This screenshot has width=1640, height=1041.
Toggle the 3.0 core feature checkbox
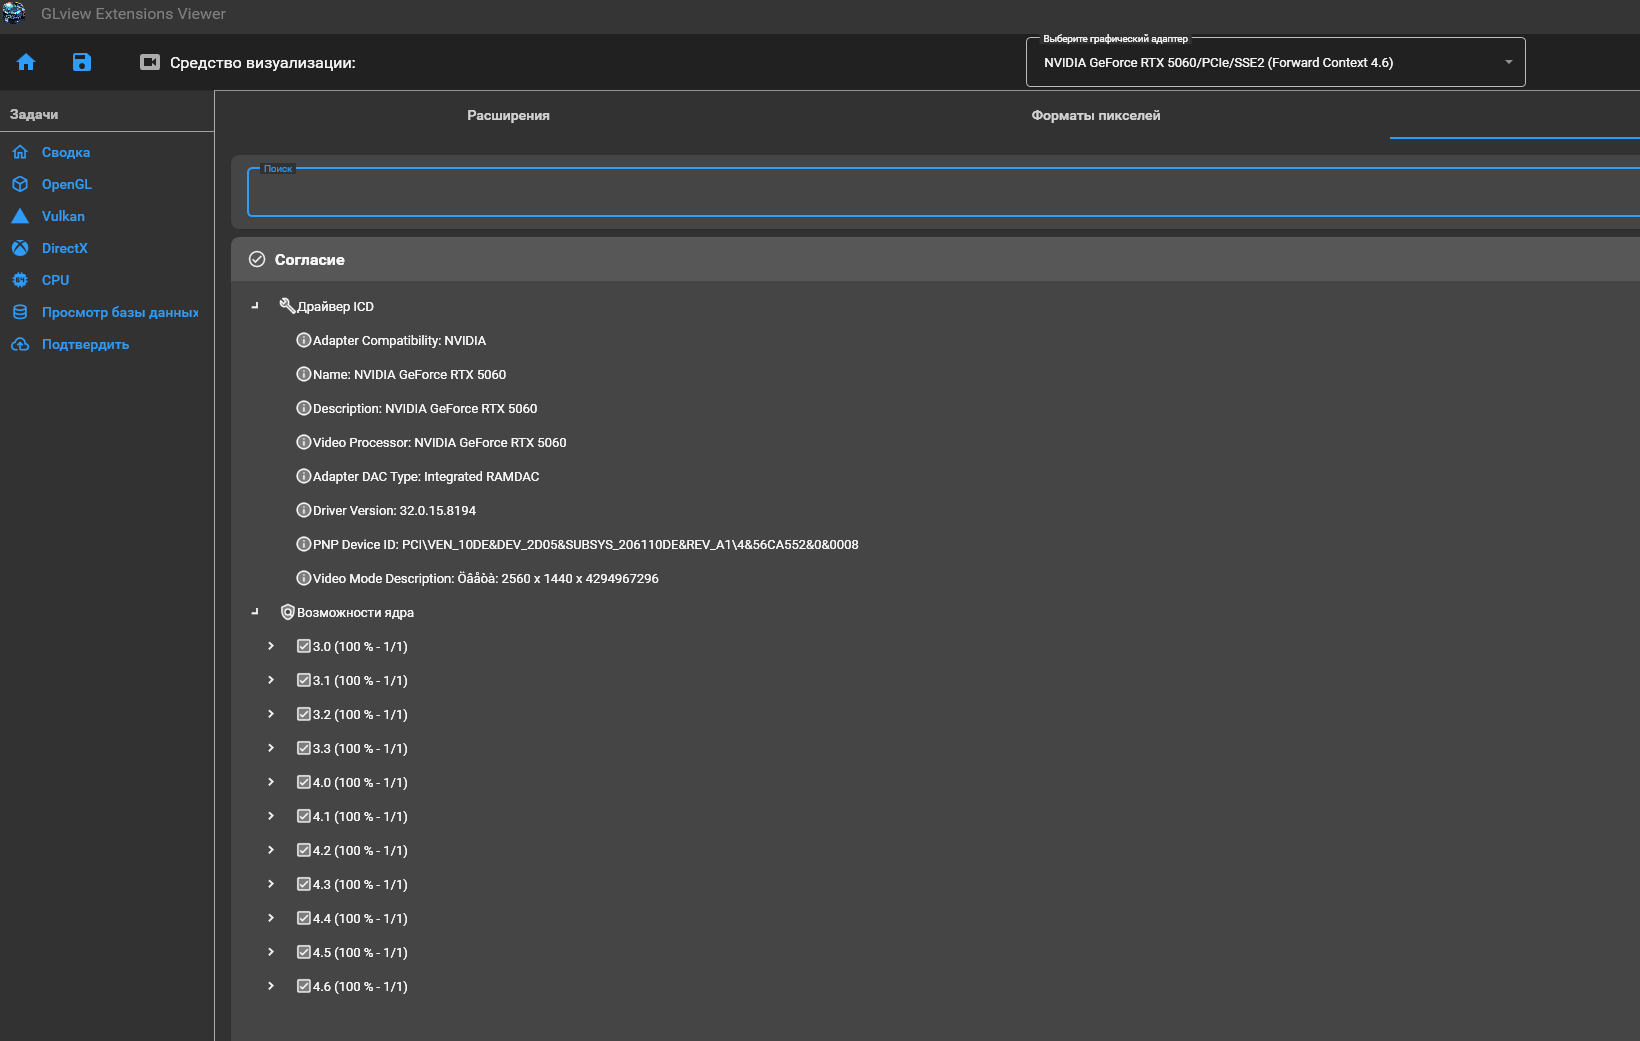click(304, 646)
